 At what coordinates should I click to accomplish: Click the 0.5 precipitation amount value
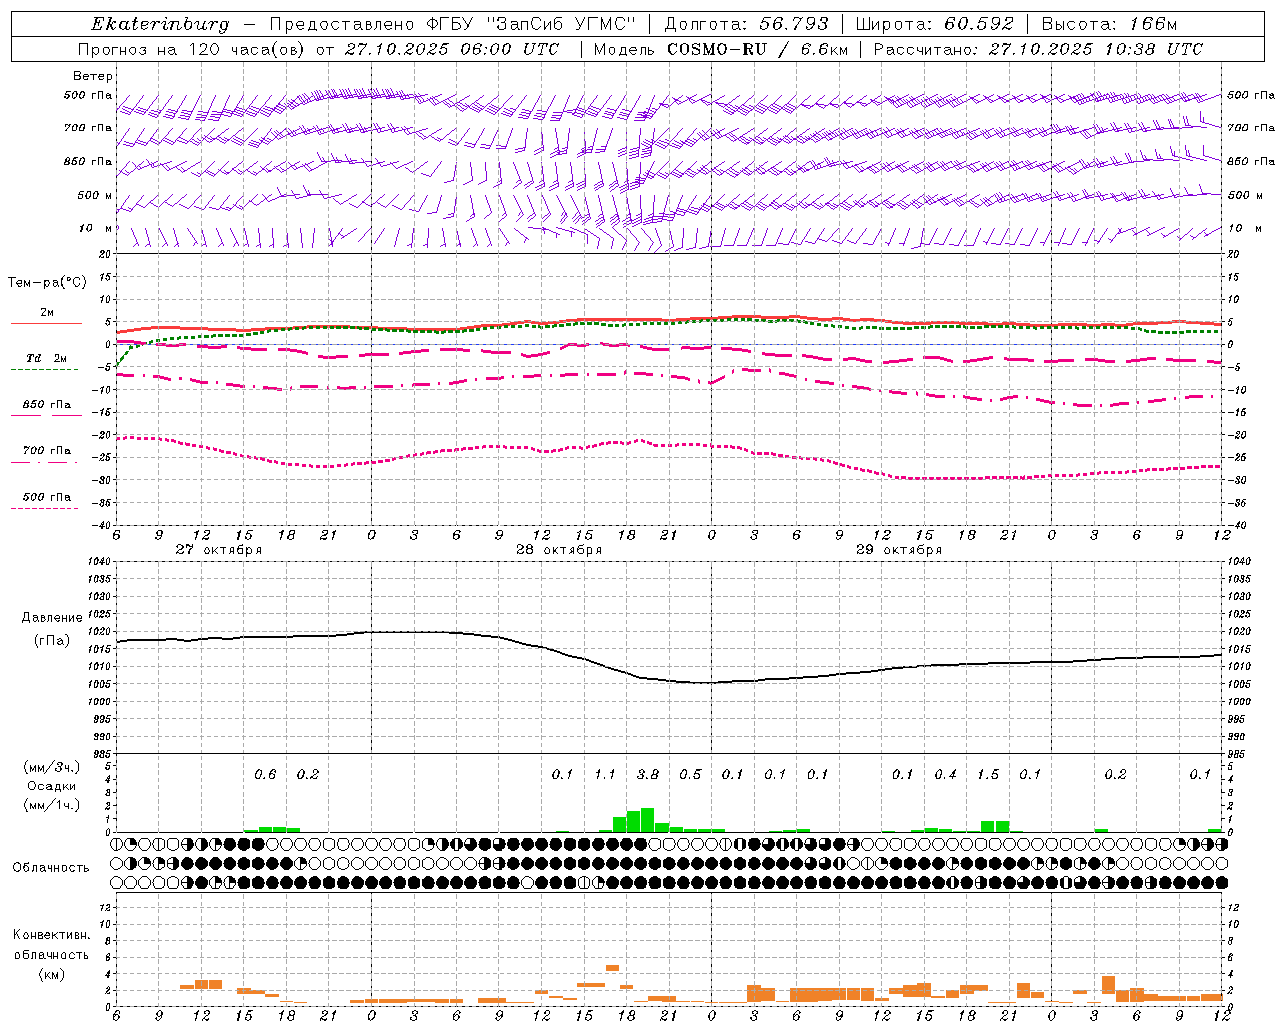[690, 775]
